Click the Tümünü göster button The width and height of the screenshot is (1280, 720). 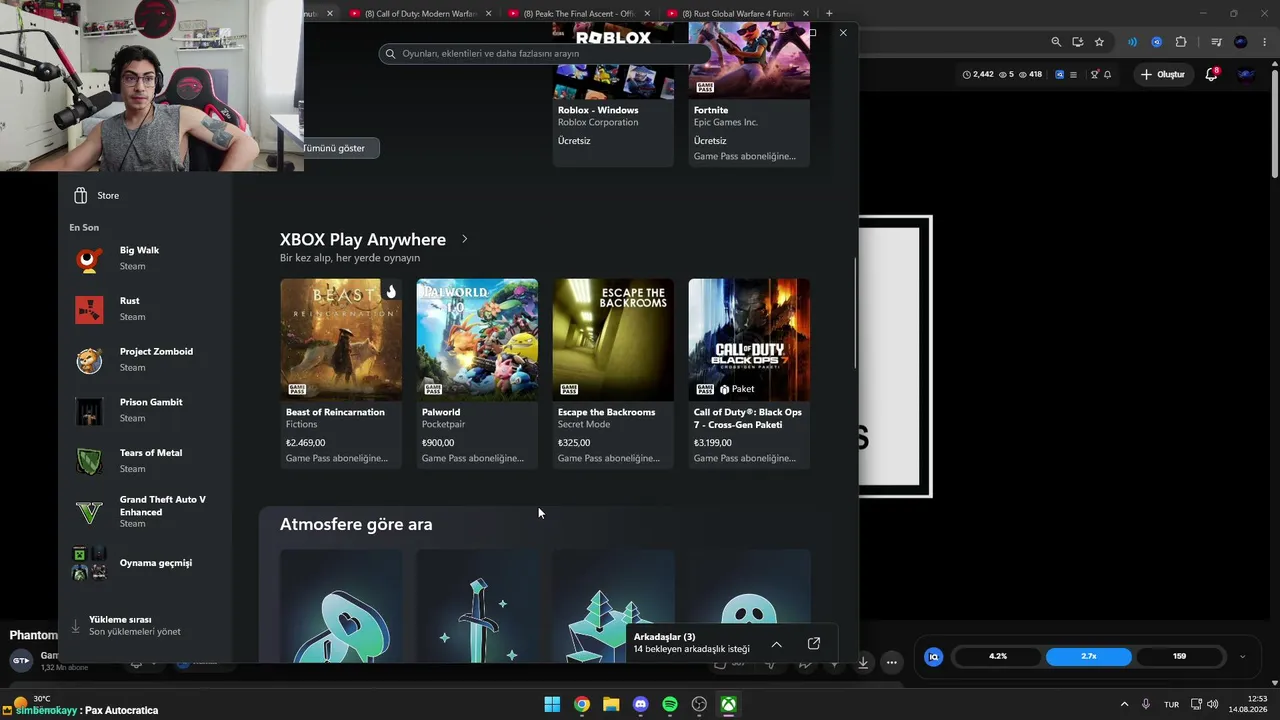point(335,148)
